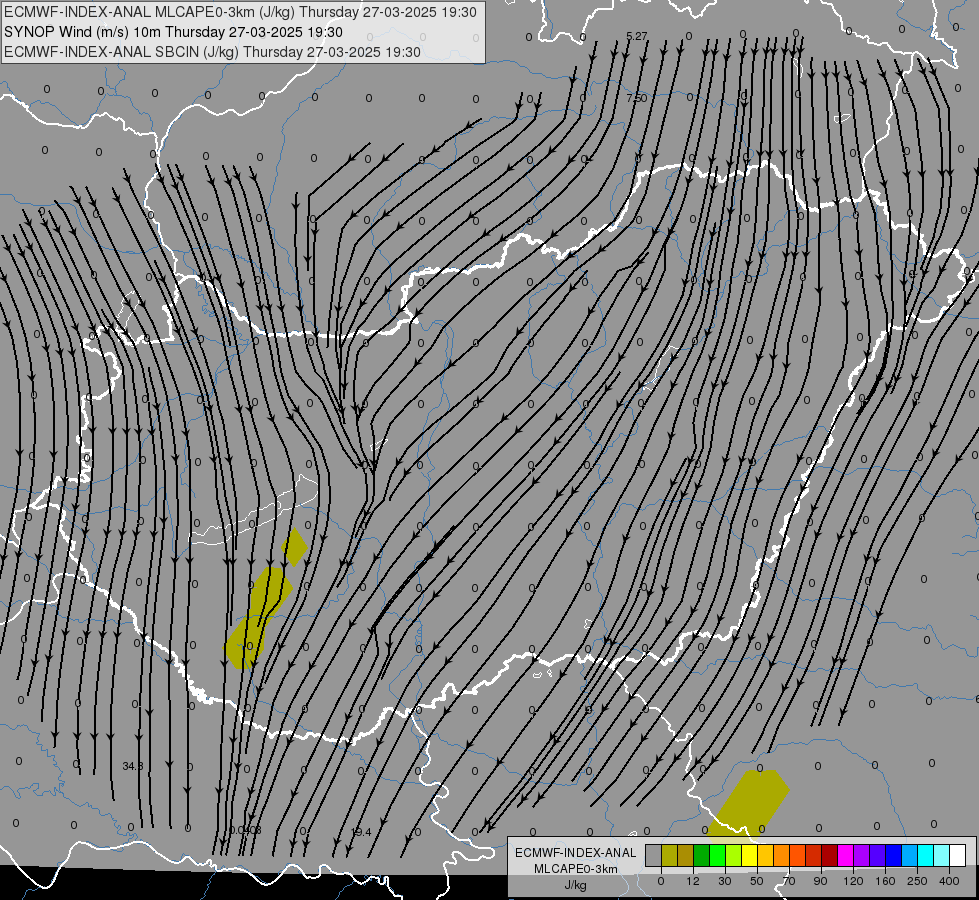
Task: Select the lime yellow-green legend swatch
Action: 734,856
